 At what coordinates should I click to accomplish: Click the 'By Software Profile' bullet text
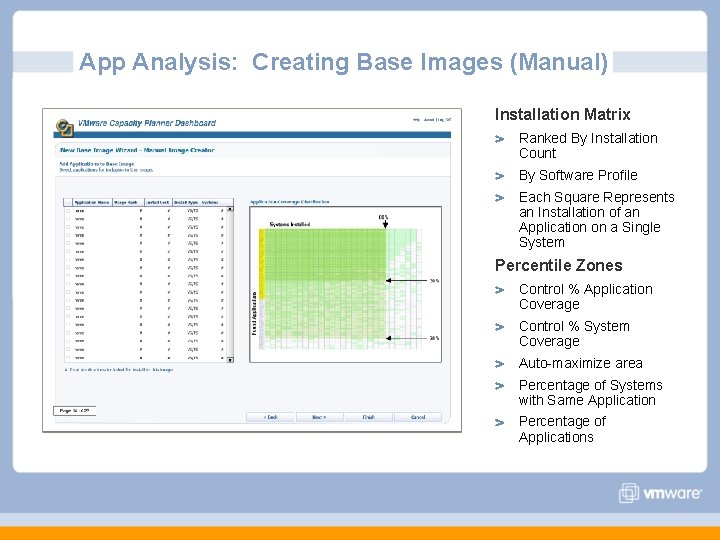[x=578, y=175]
